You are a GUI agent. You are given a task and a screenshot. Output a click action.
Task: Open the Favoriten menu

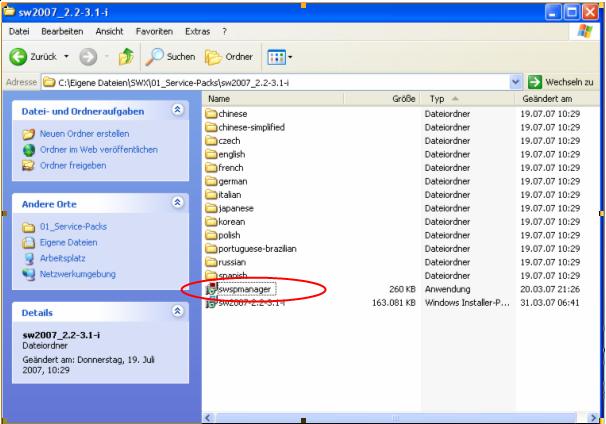pyautogui.click(x=154, y=32)
